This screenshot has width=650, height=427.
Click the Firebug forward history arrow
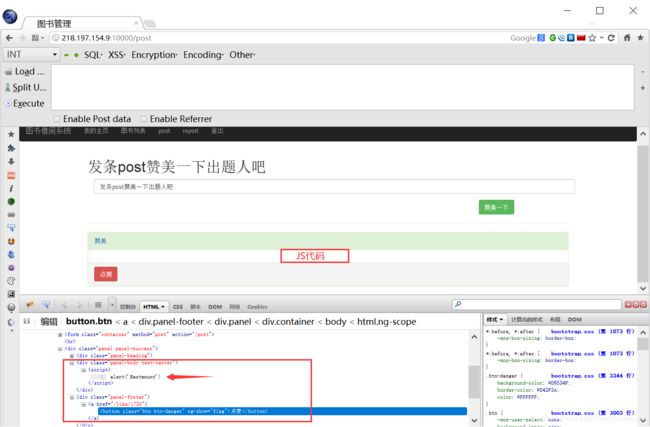pyautogui.click(x=80, y=306)
